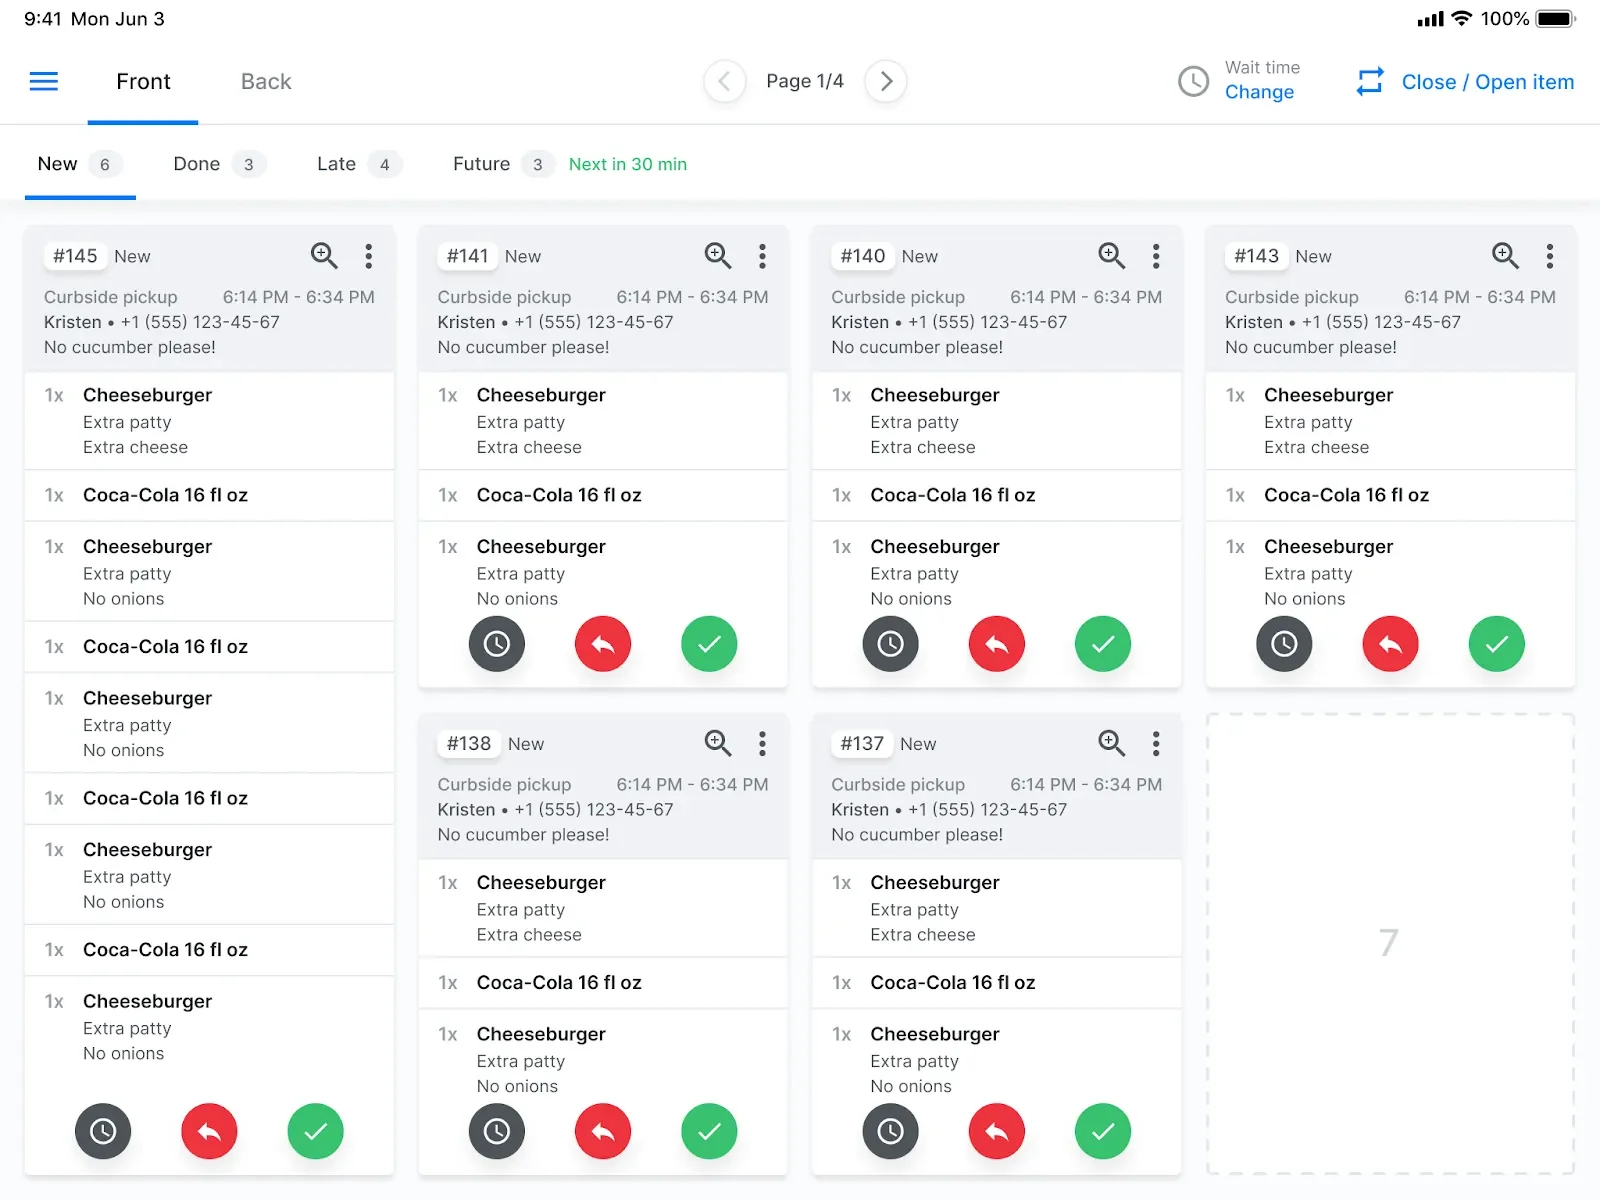This screenshot has height=1200, width=1600.
Task: Select the Future orders tab
Action: [x=503, y=164]
